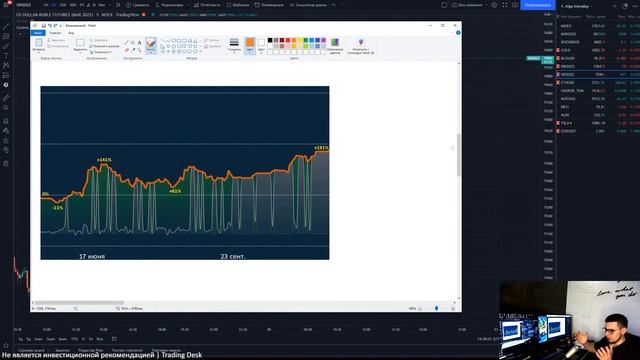Select the Text tool in Paint
This screenshot has width=640, height=360.
tap(140, 42)
